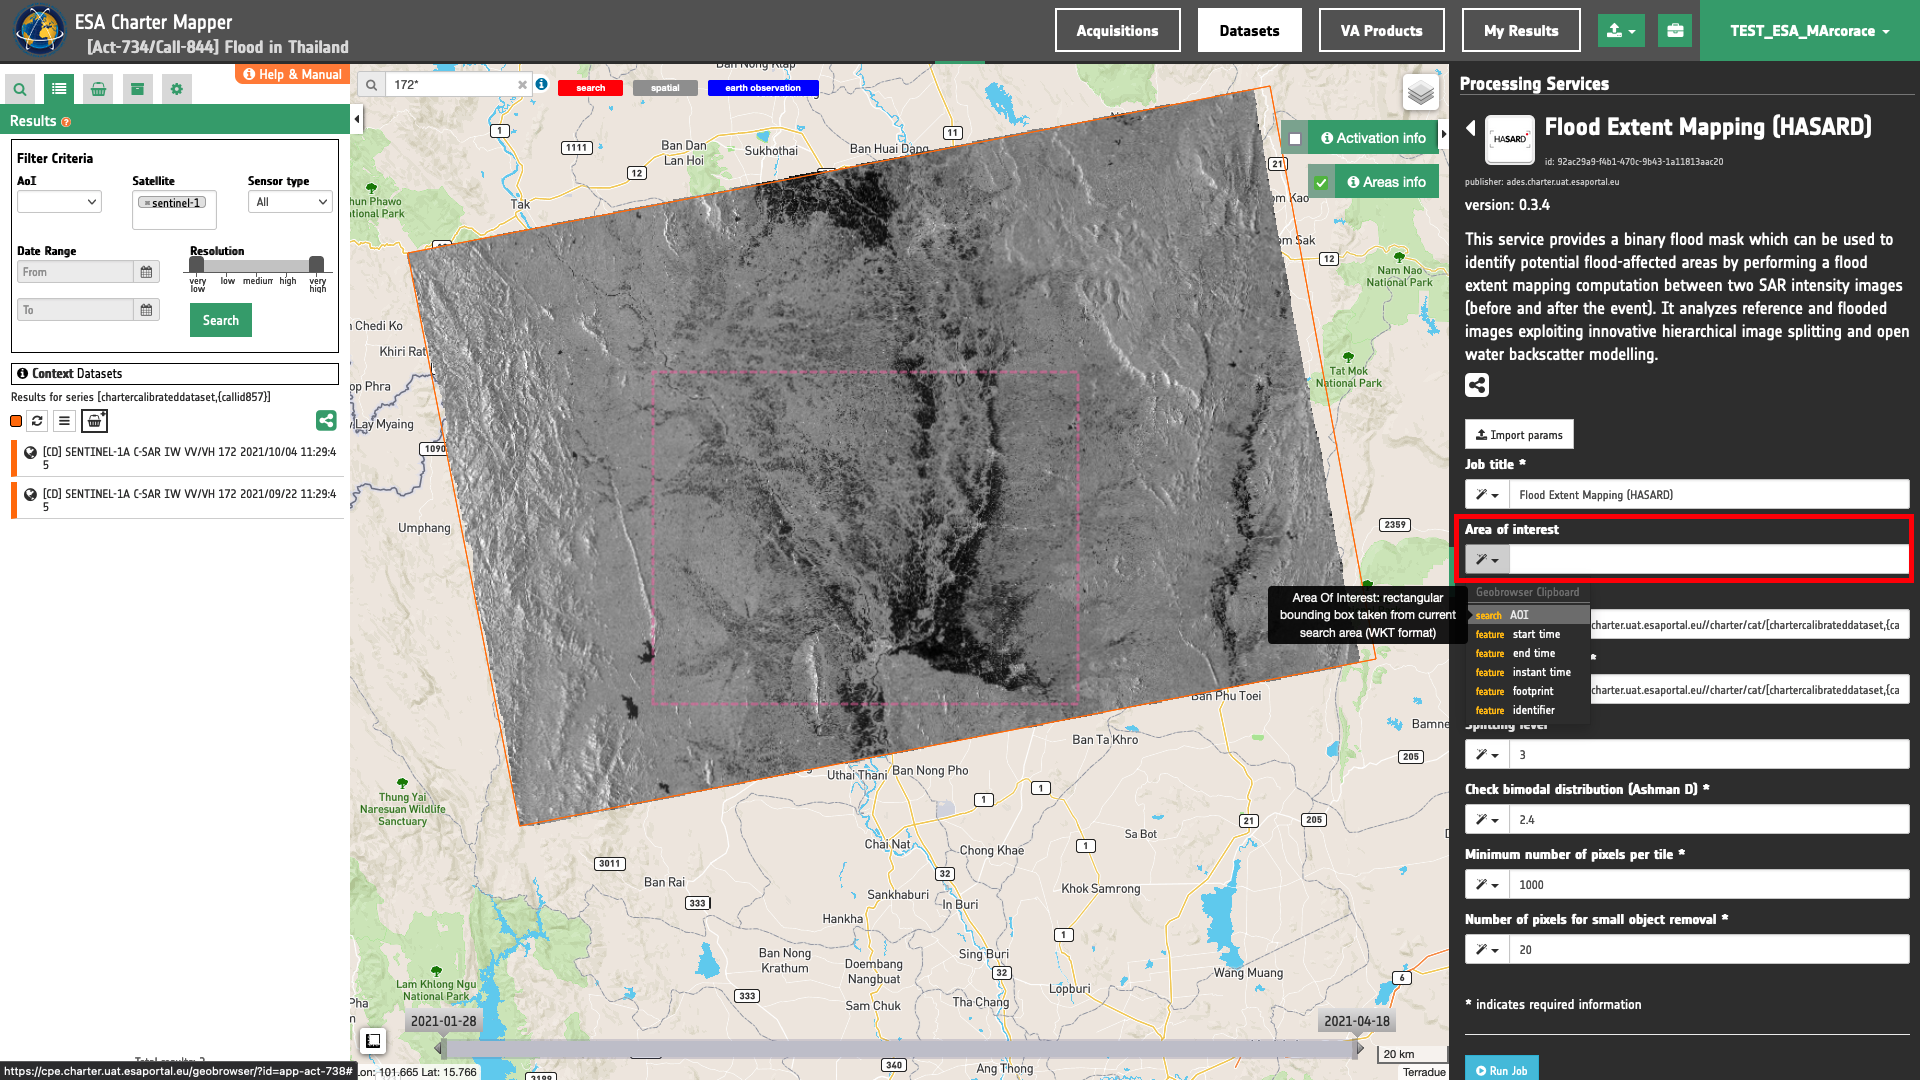The image size is (1920, 1080).
Task: Select feature instant time clipboard entry
Action: 1528,672
